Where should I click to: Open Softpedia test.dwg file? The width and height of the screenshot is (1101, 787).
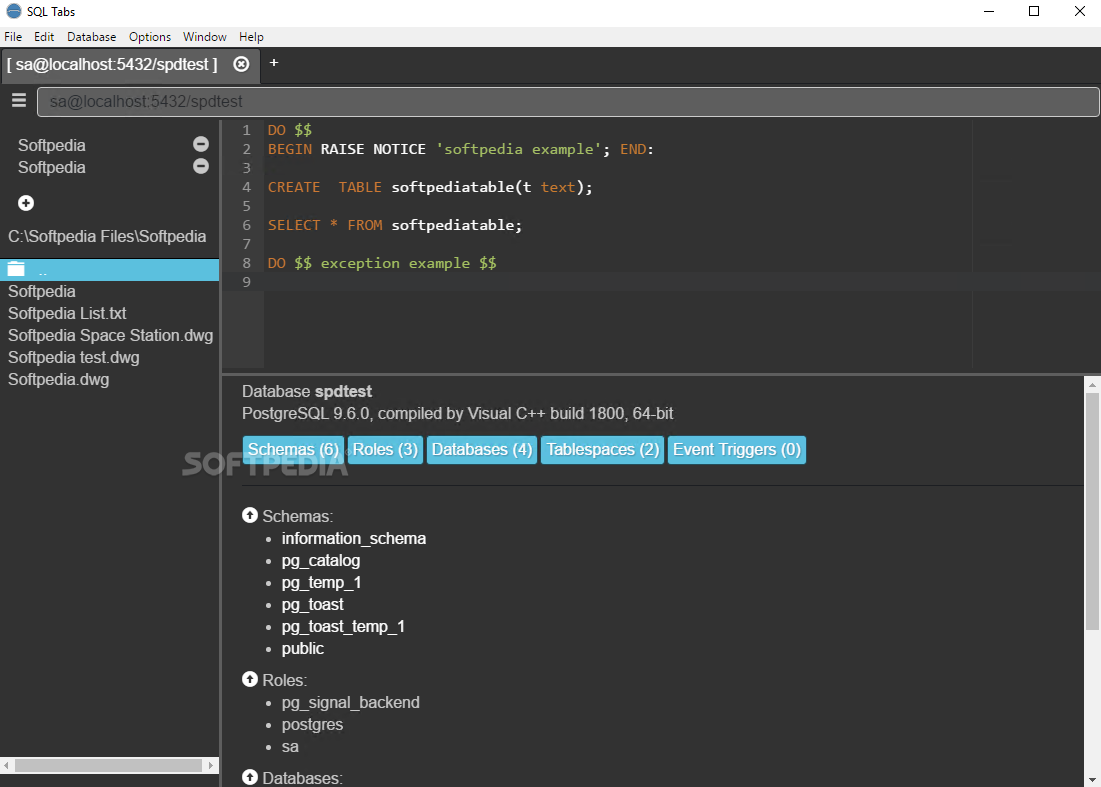[74, 357]
